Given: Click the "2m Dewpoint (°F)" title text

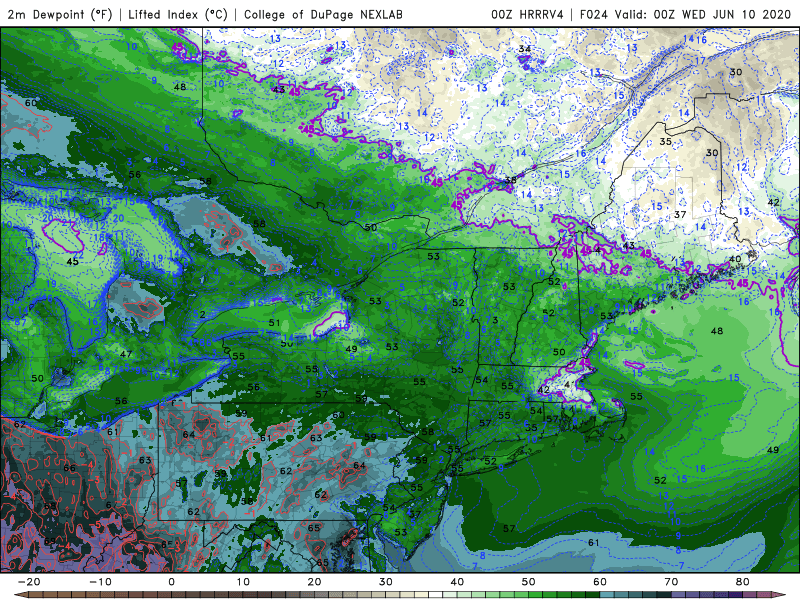Looking at the screenshot, I should 59,14.
